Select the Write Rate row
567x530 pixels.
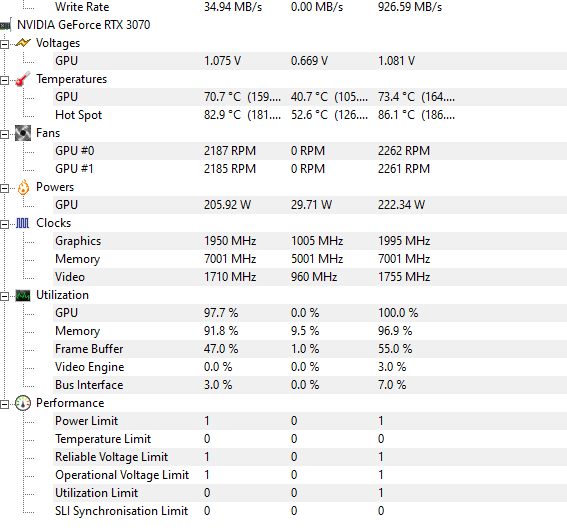(x=310, y=7)
